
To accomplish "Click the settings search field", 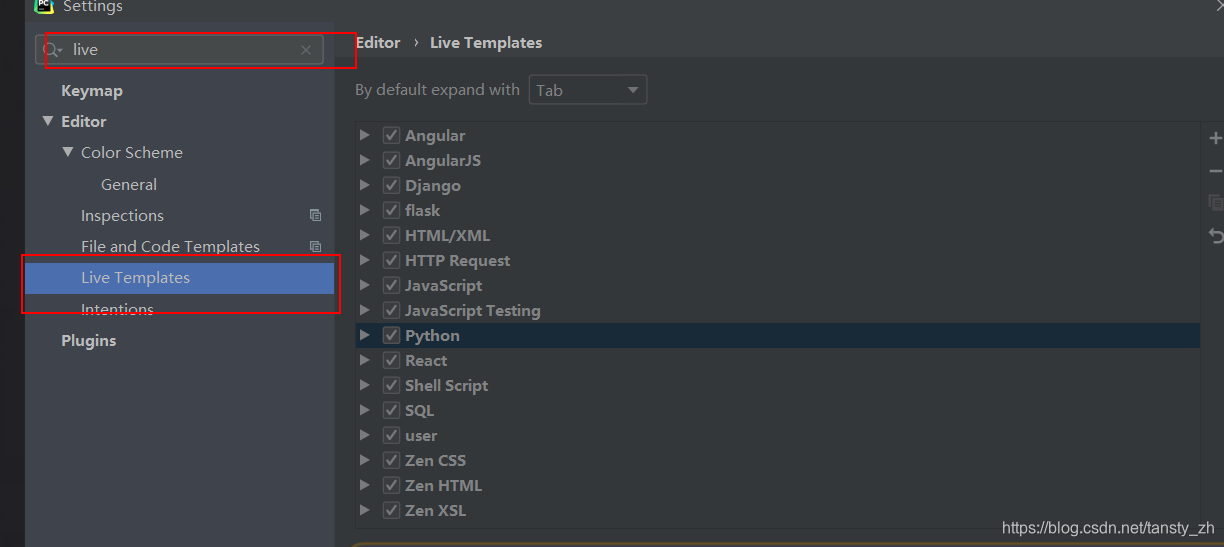I will pos(180,50).
